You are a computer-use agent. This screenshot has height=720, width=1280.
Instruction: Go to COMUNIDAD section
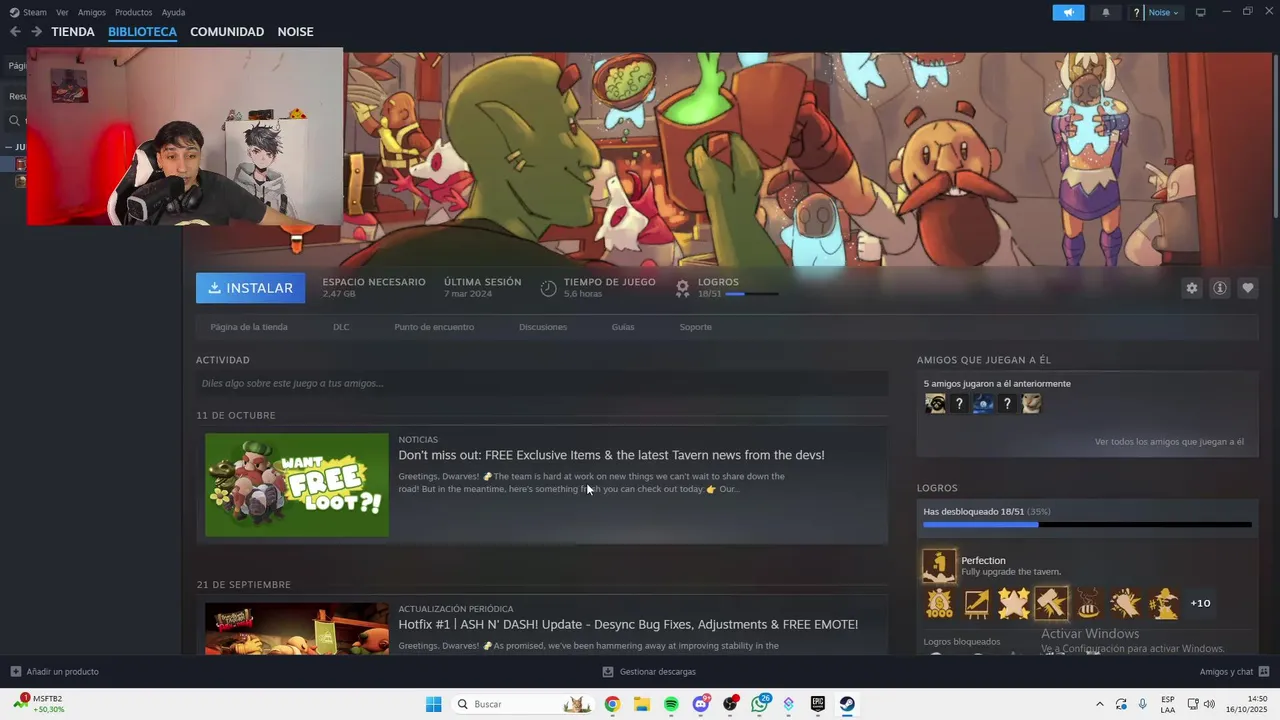click(x=227, y=32)
